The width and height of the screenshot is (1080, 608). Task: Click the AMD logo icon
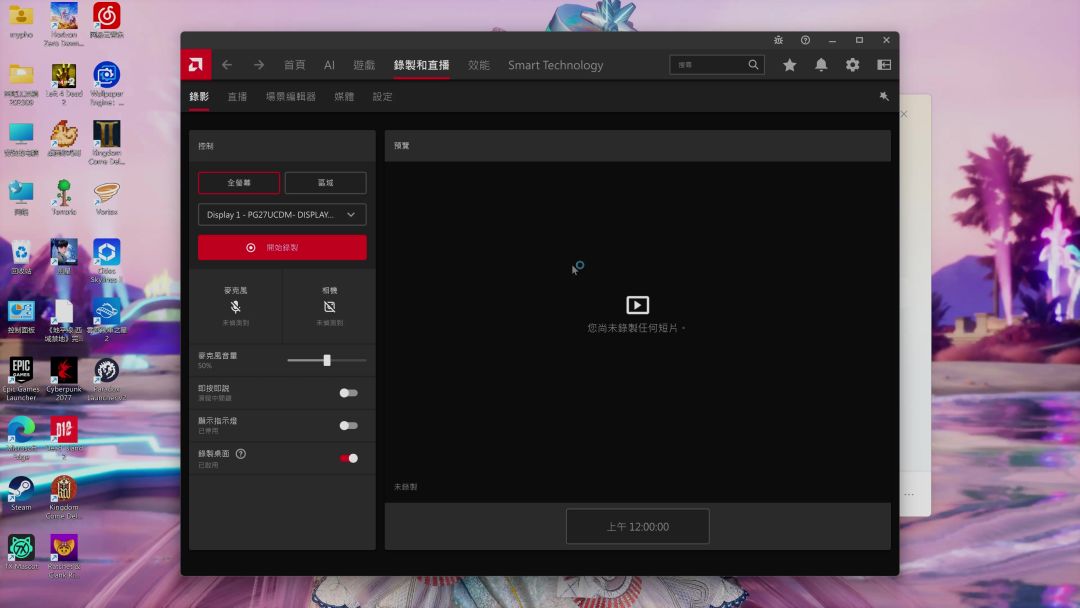(196, 65)
